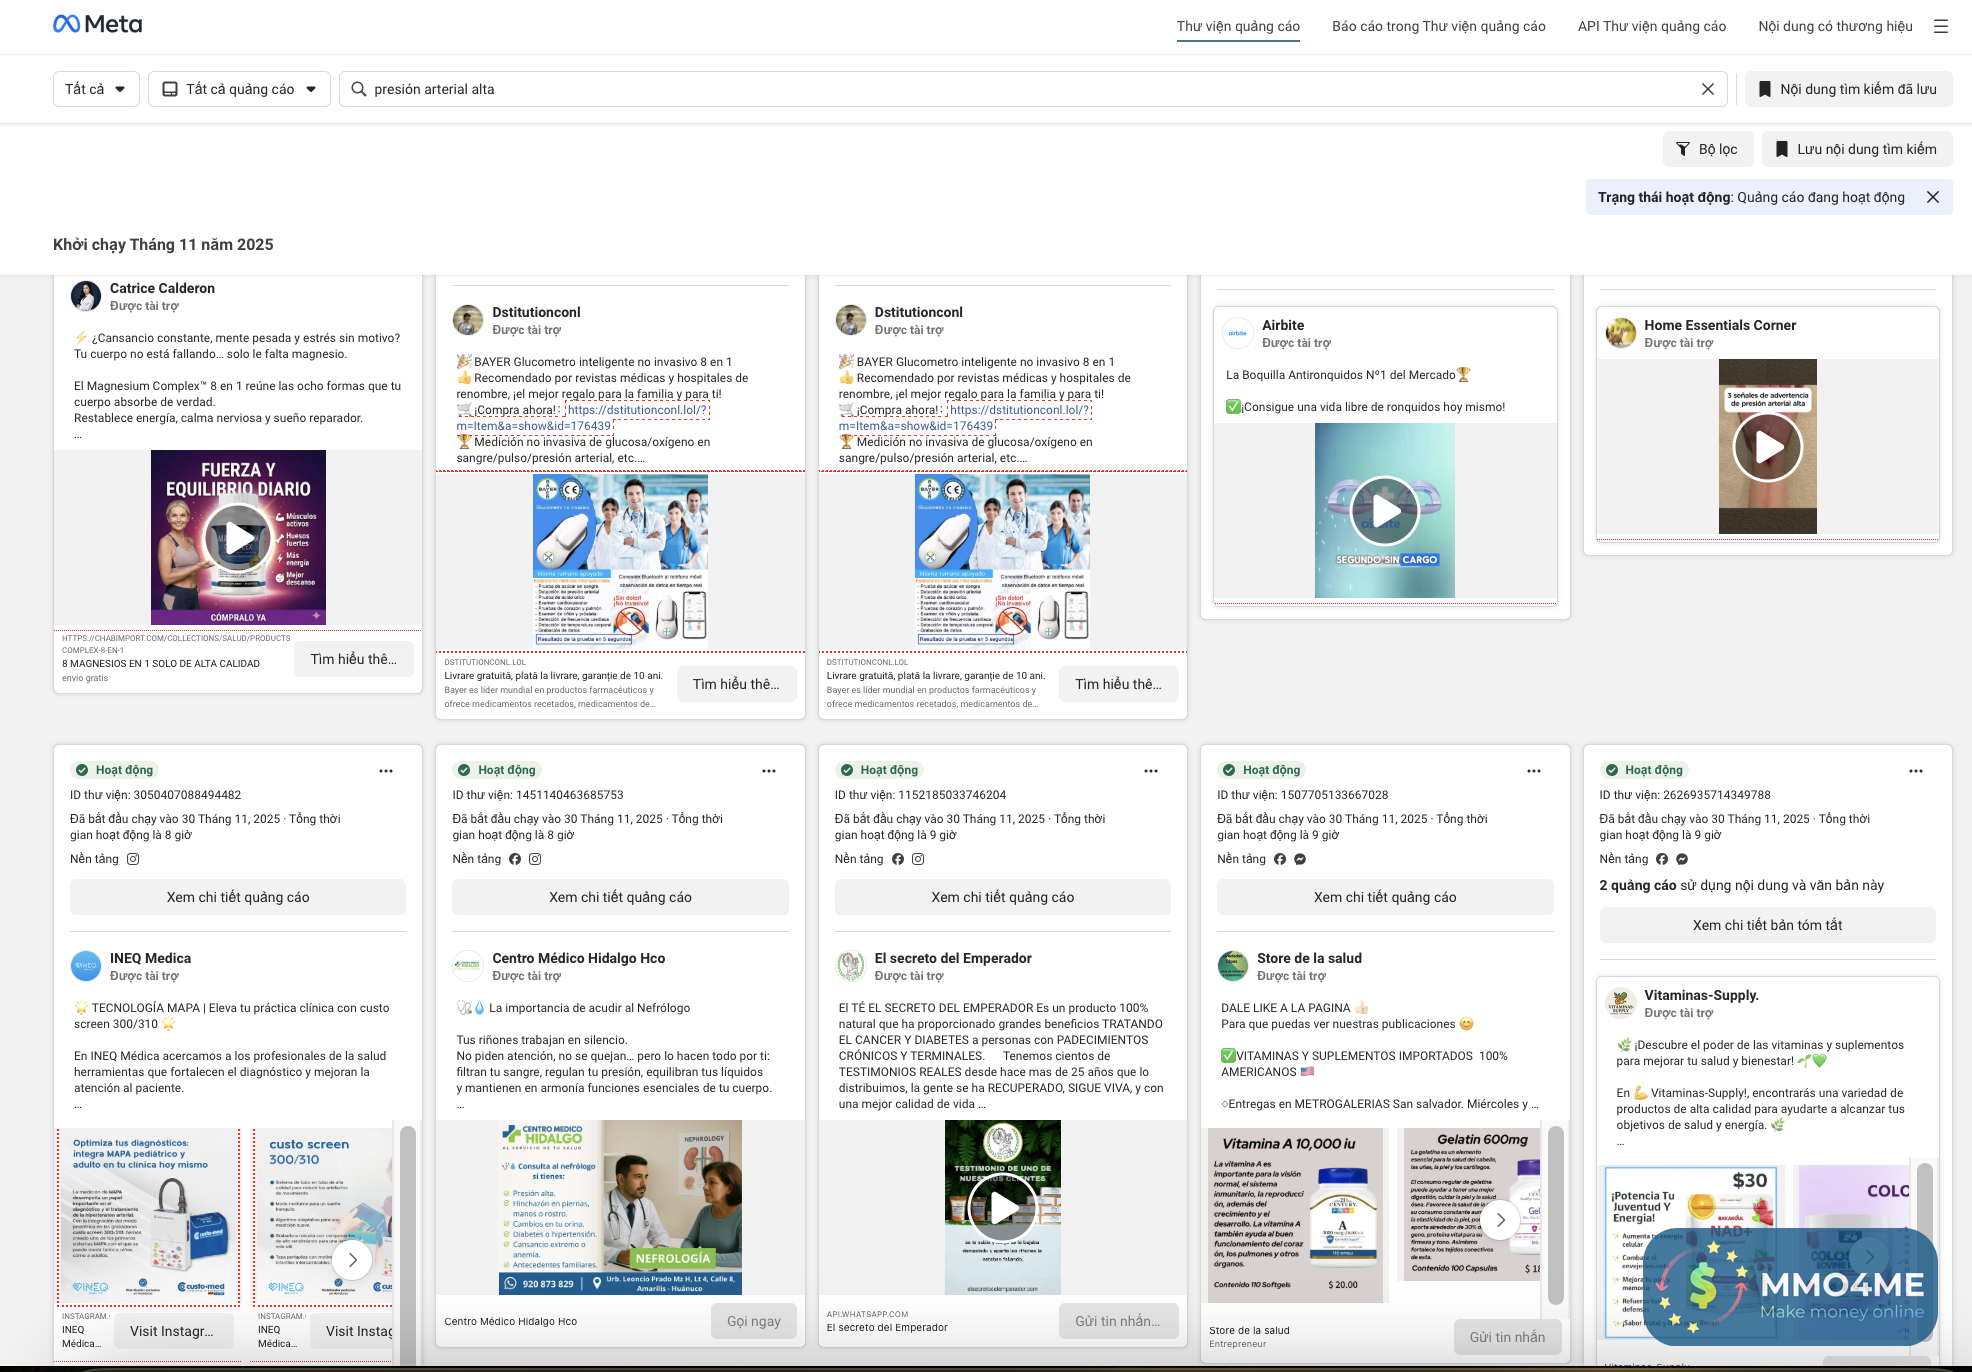The height and width of the screenshot is (1372, 1972).
Task: Click Lưu nội dung tìm kiếm button
Action: [x=1855, y=149]
